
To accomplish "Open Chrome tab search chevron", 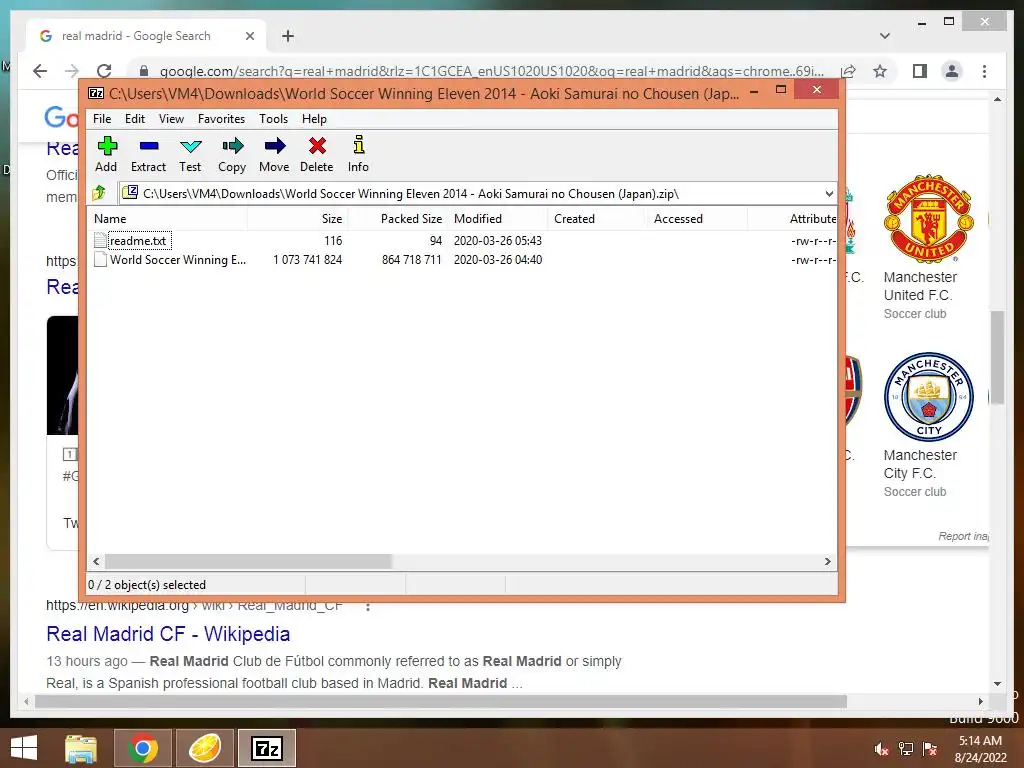I will 885,36.
